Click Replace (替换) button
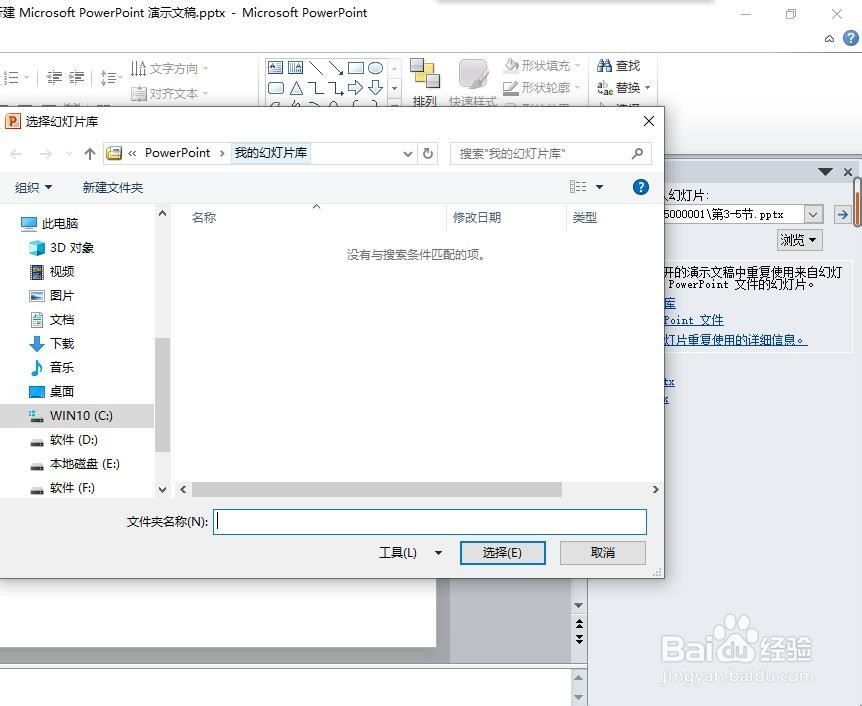The height and width of the screenshot is (706, 862). (x=618, y=88)
